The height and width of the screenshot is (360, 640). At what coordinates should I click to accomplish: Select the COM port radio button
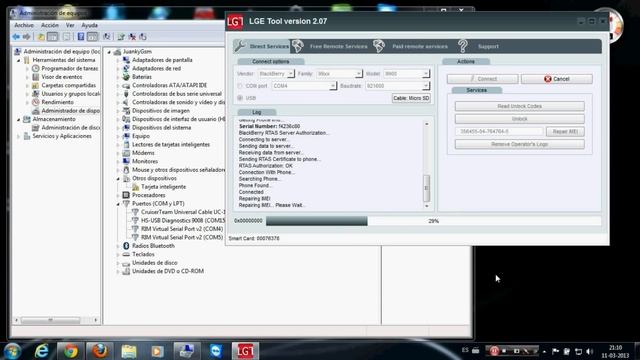(x=240, y=86)
